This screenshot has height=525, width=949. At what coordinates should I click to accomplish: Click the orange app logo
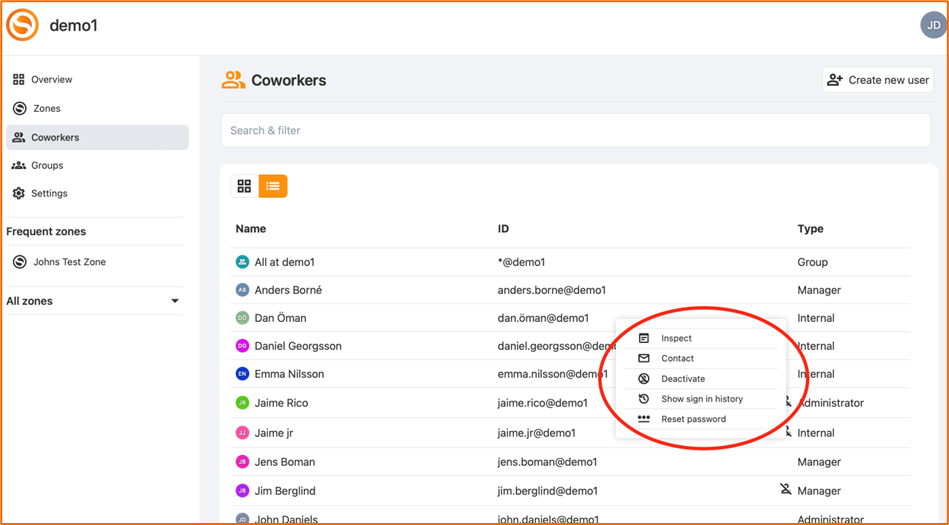tap(23, 25)
